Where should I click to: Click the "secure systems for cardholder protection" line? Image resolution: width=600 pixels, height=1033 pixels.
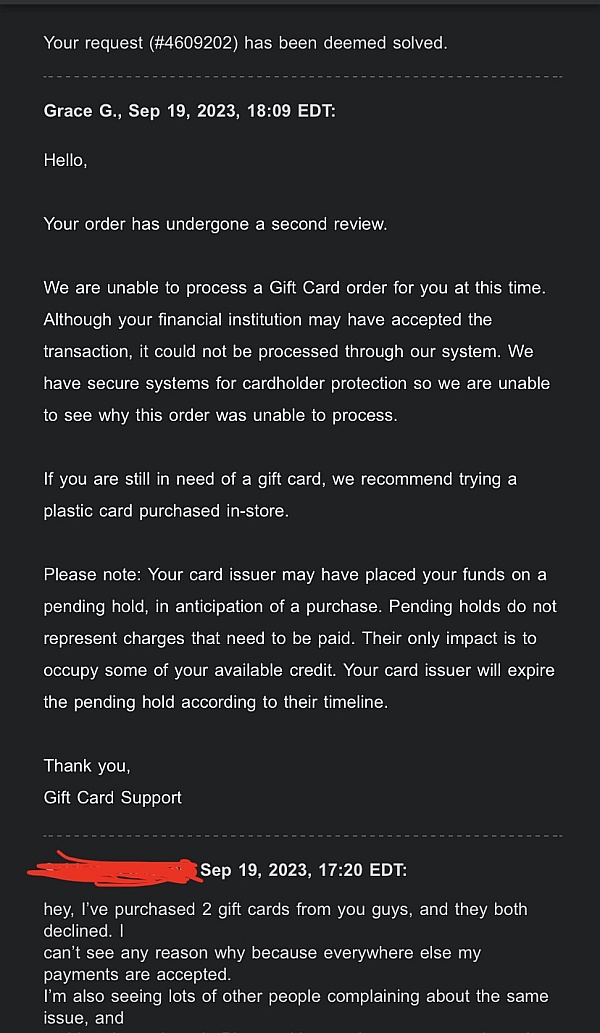(296, 383)
